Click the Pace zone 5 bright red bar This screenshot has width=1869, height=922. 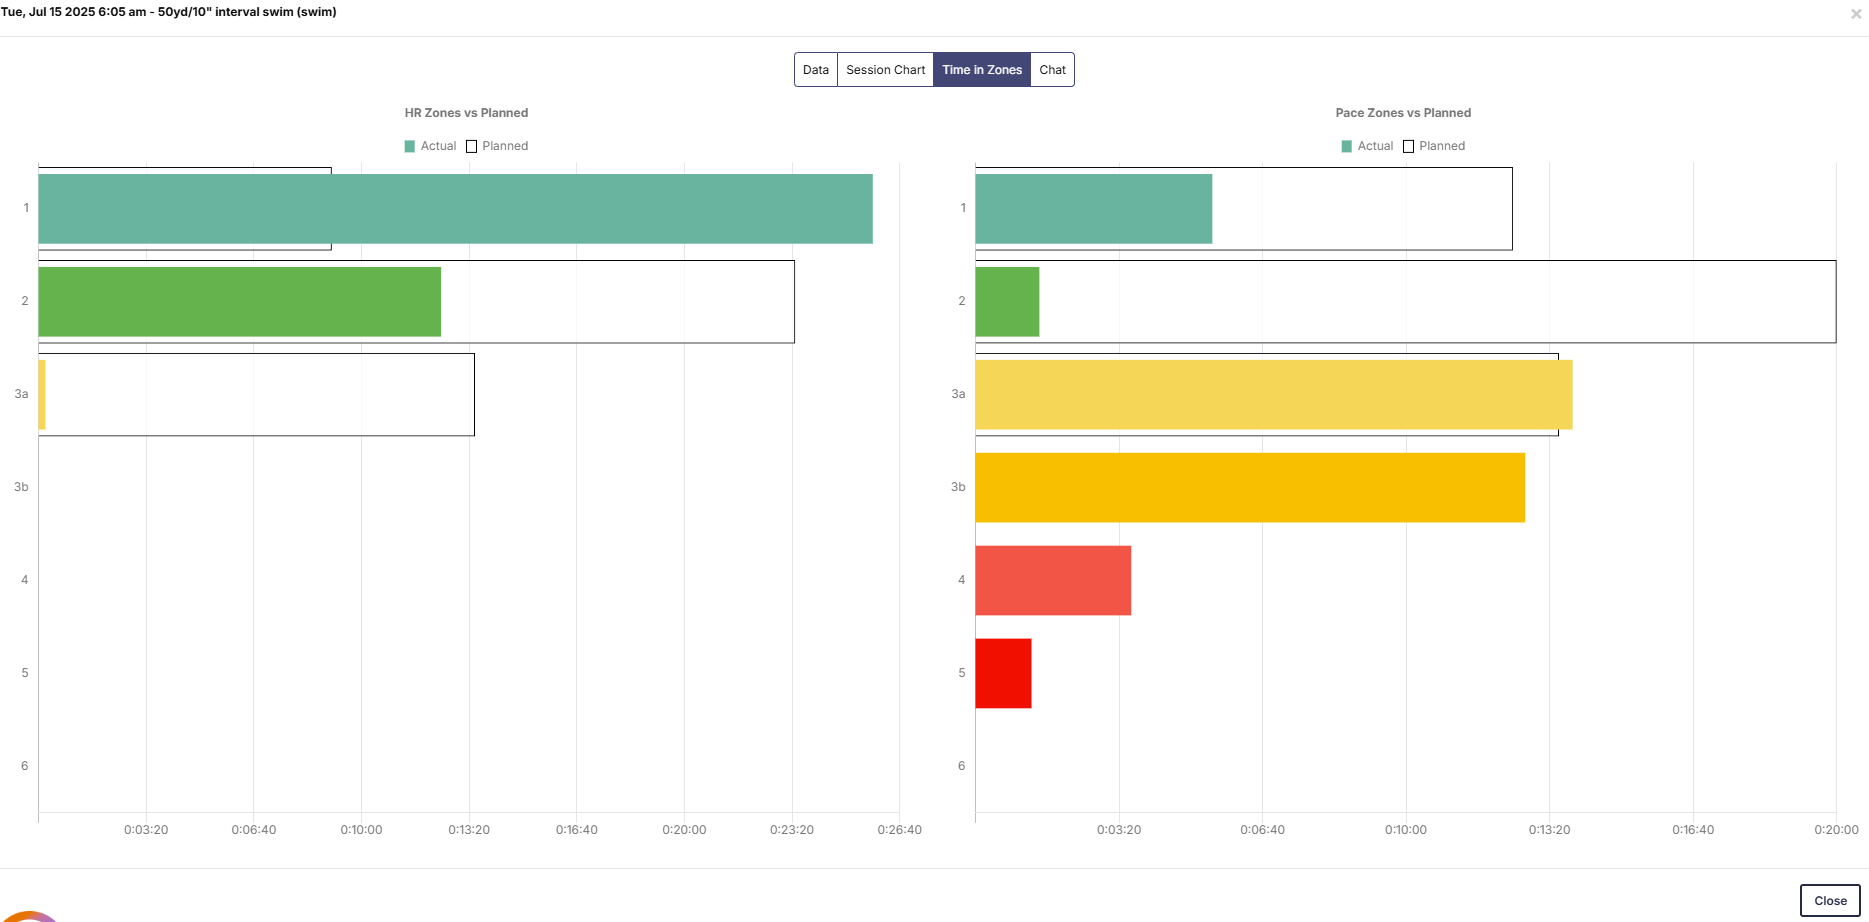1003,674
